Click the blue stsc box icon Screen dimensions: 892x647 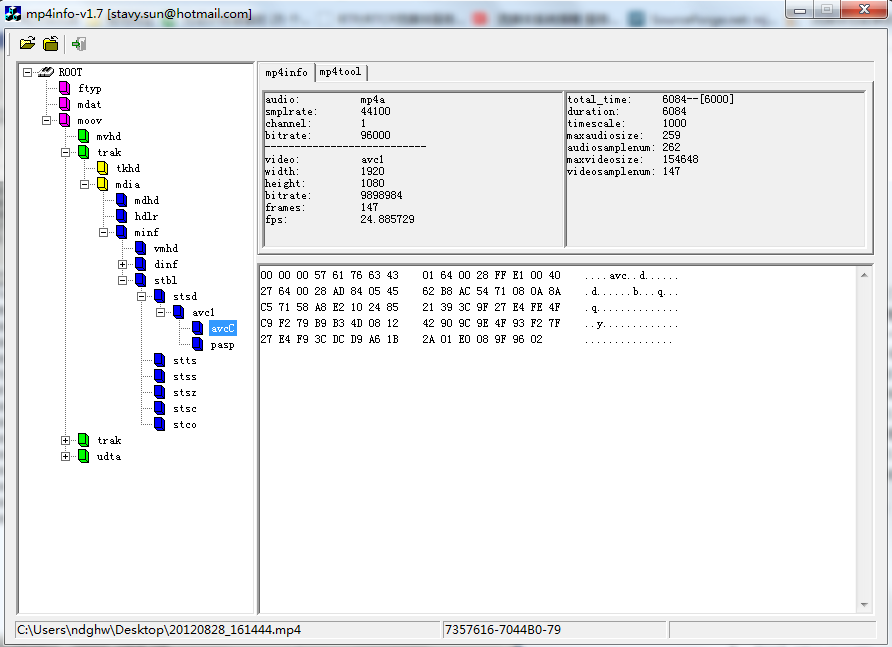[160, 408]
